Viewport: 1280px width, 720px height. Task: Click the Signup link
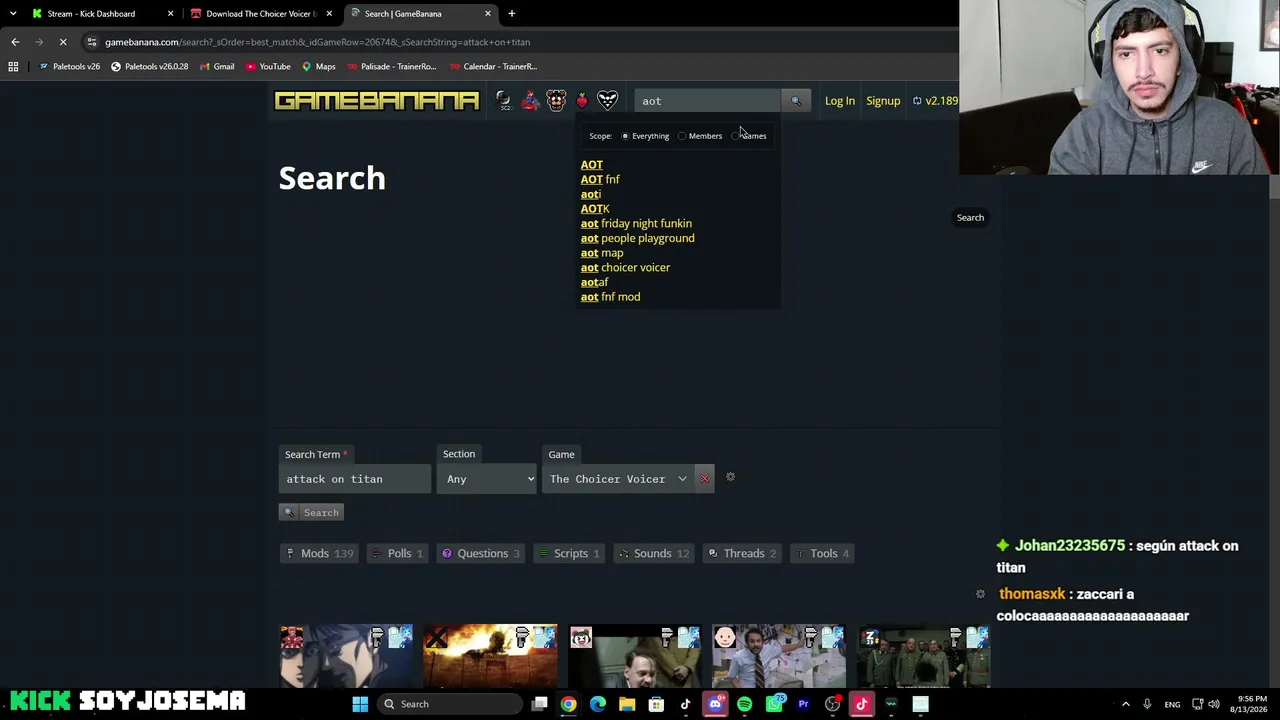883,101
